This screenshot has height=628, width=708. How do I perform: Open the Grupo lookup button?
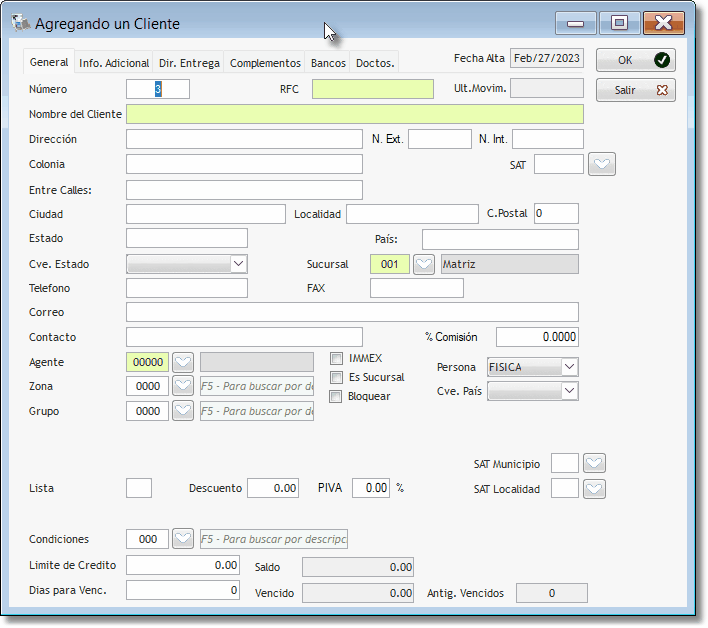click(x=183, y=411)
